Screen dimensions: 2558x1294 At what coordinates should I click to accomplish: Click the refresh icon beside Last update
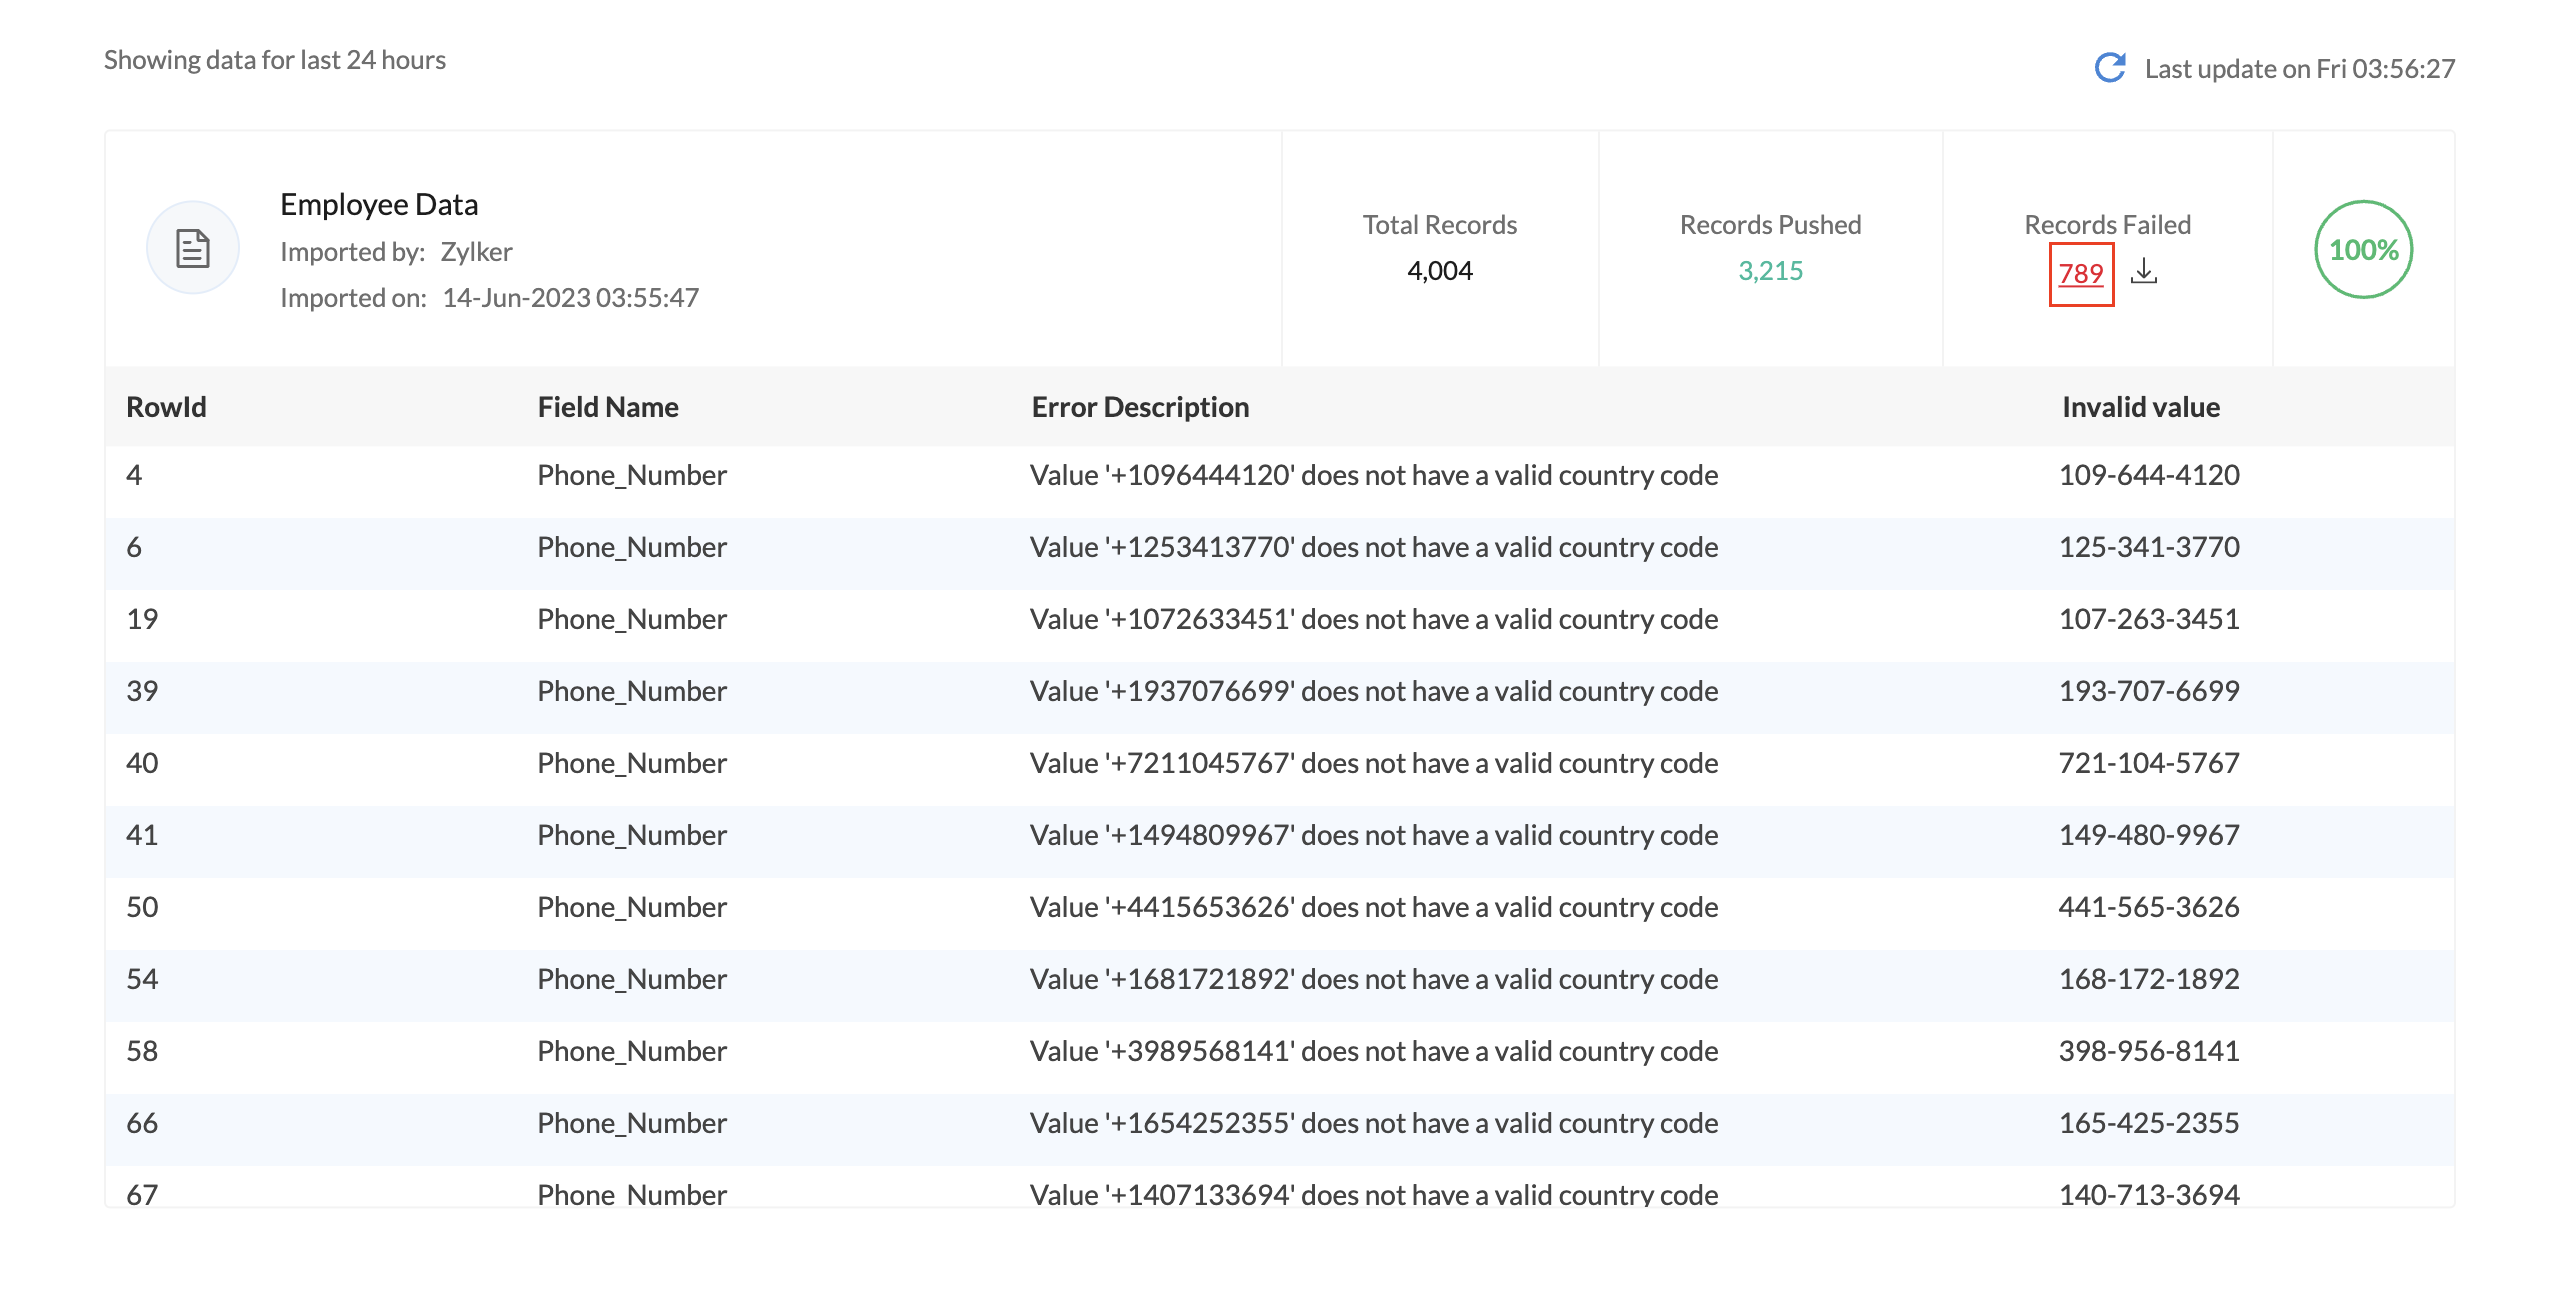click(2109, 68)
